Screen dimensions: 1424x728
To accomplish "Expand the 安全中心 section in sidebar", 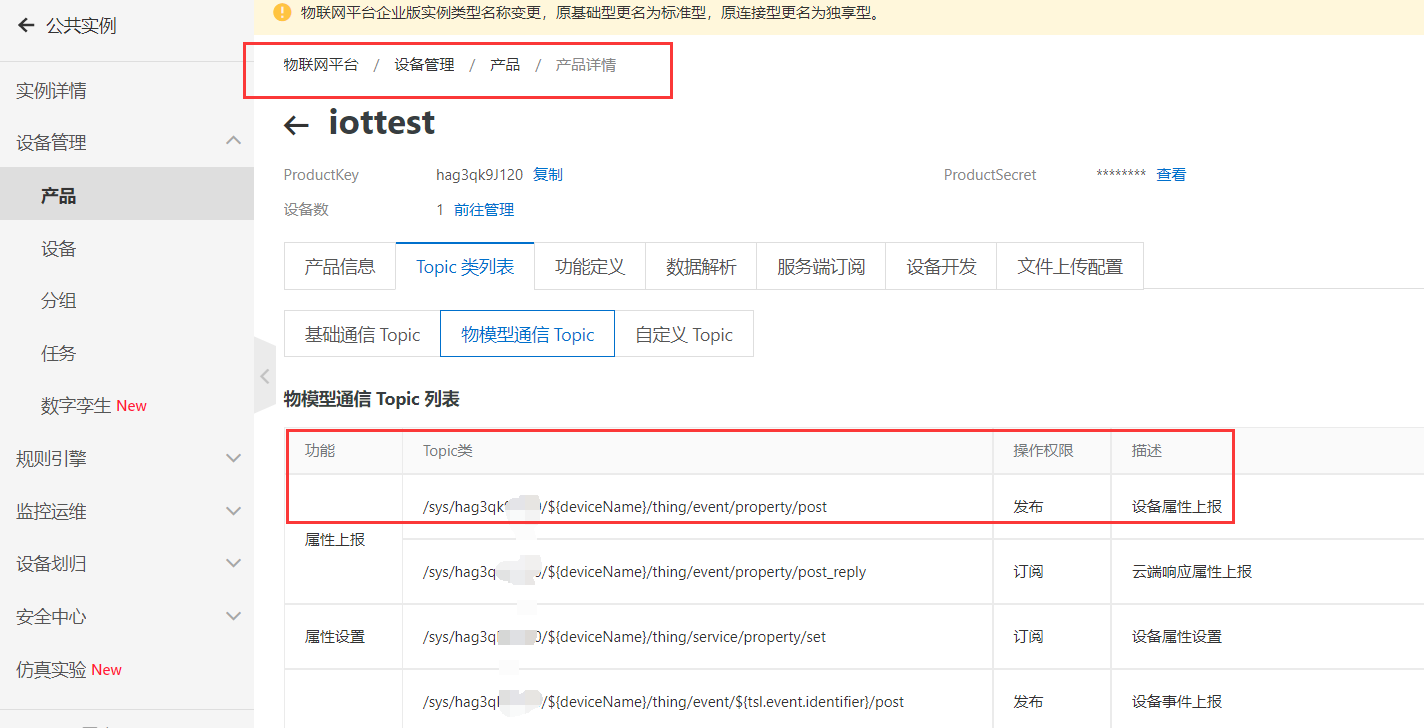I will point(233,616).
